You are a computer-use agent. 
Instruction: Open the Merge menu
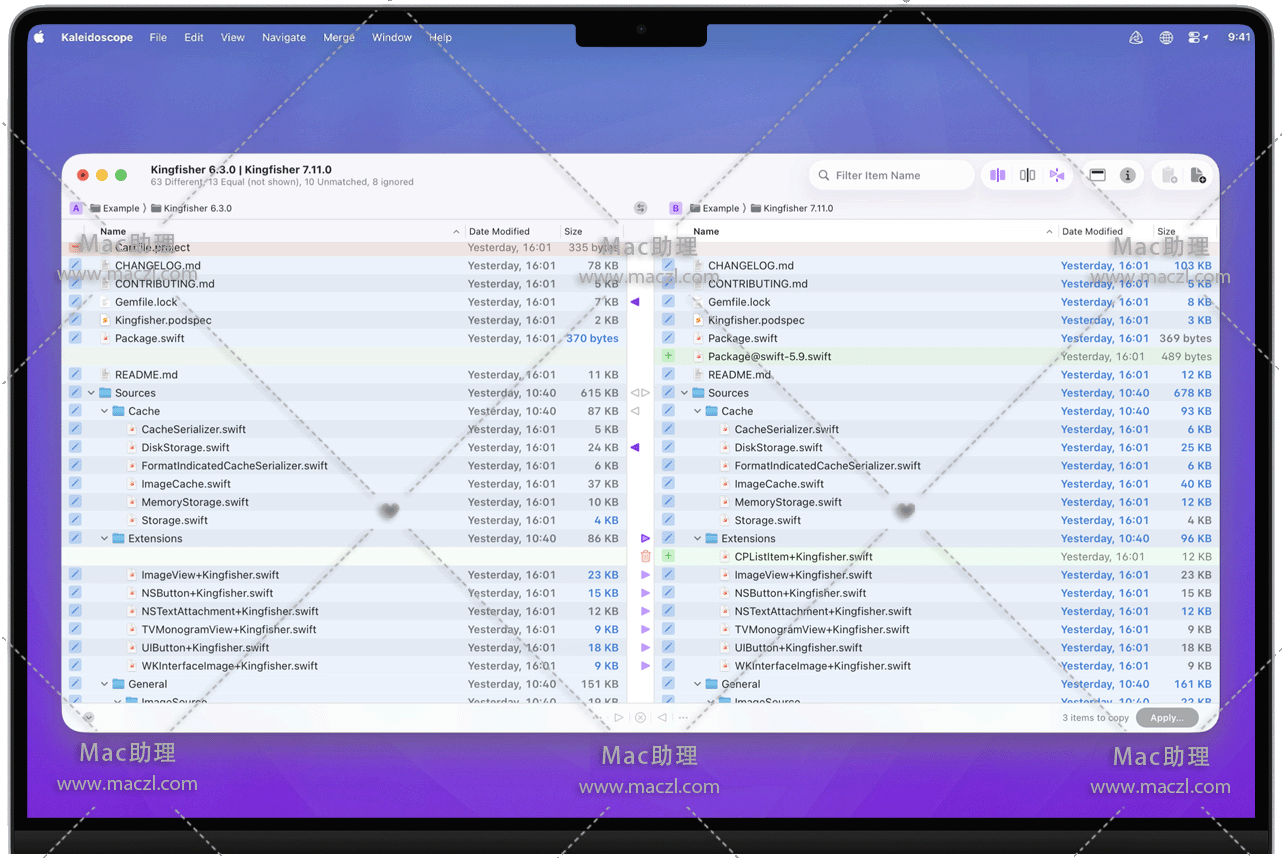[x=339, y=37]
